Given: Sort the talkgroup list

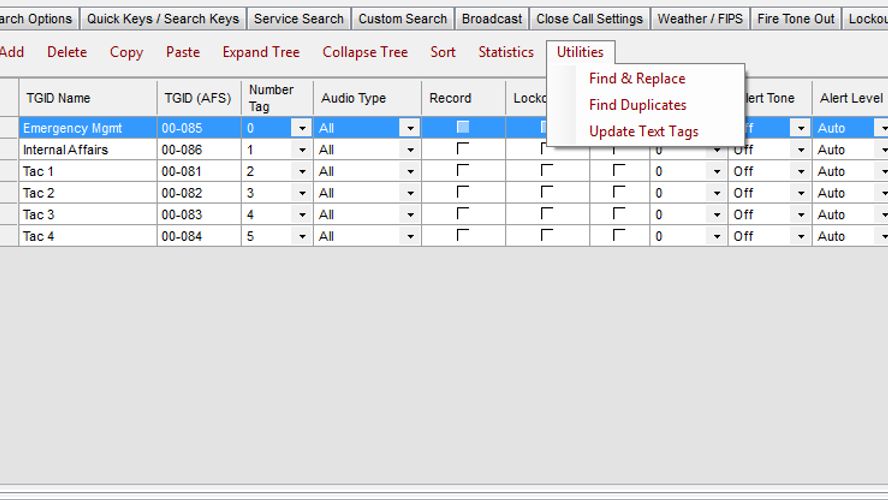Looking at the screenshot, I should [442, 52].
